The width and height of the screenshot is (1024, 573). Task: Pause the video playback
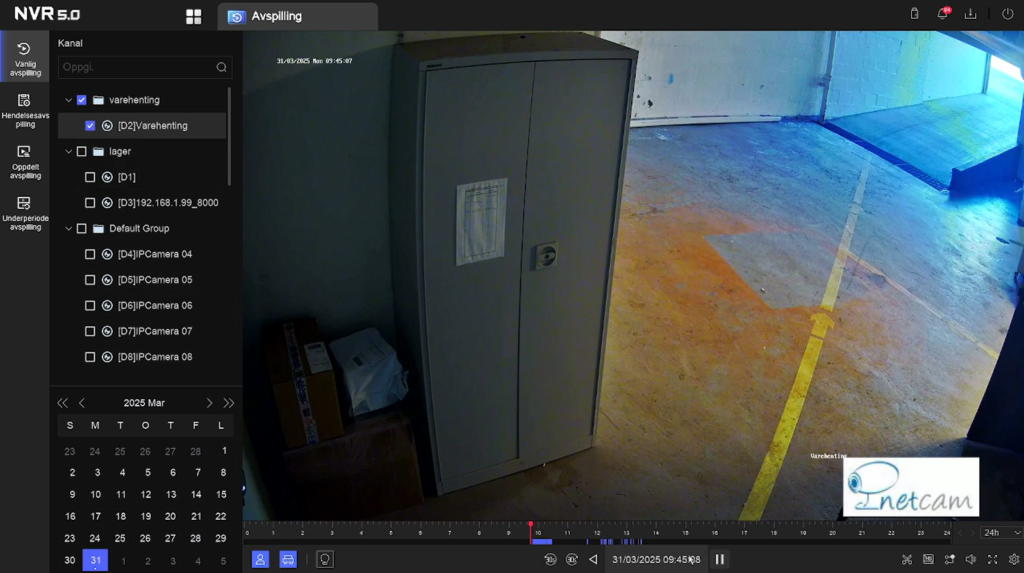tap(719, 559)
